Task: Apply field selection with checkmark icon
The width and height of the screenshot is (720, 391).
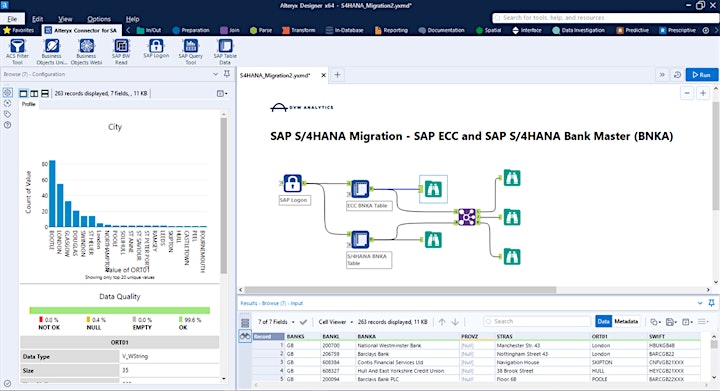Action: tap(303, 322)
